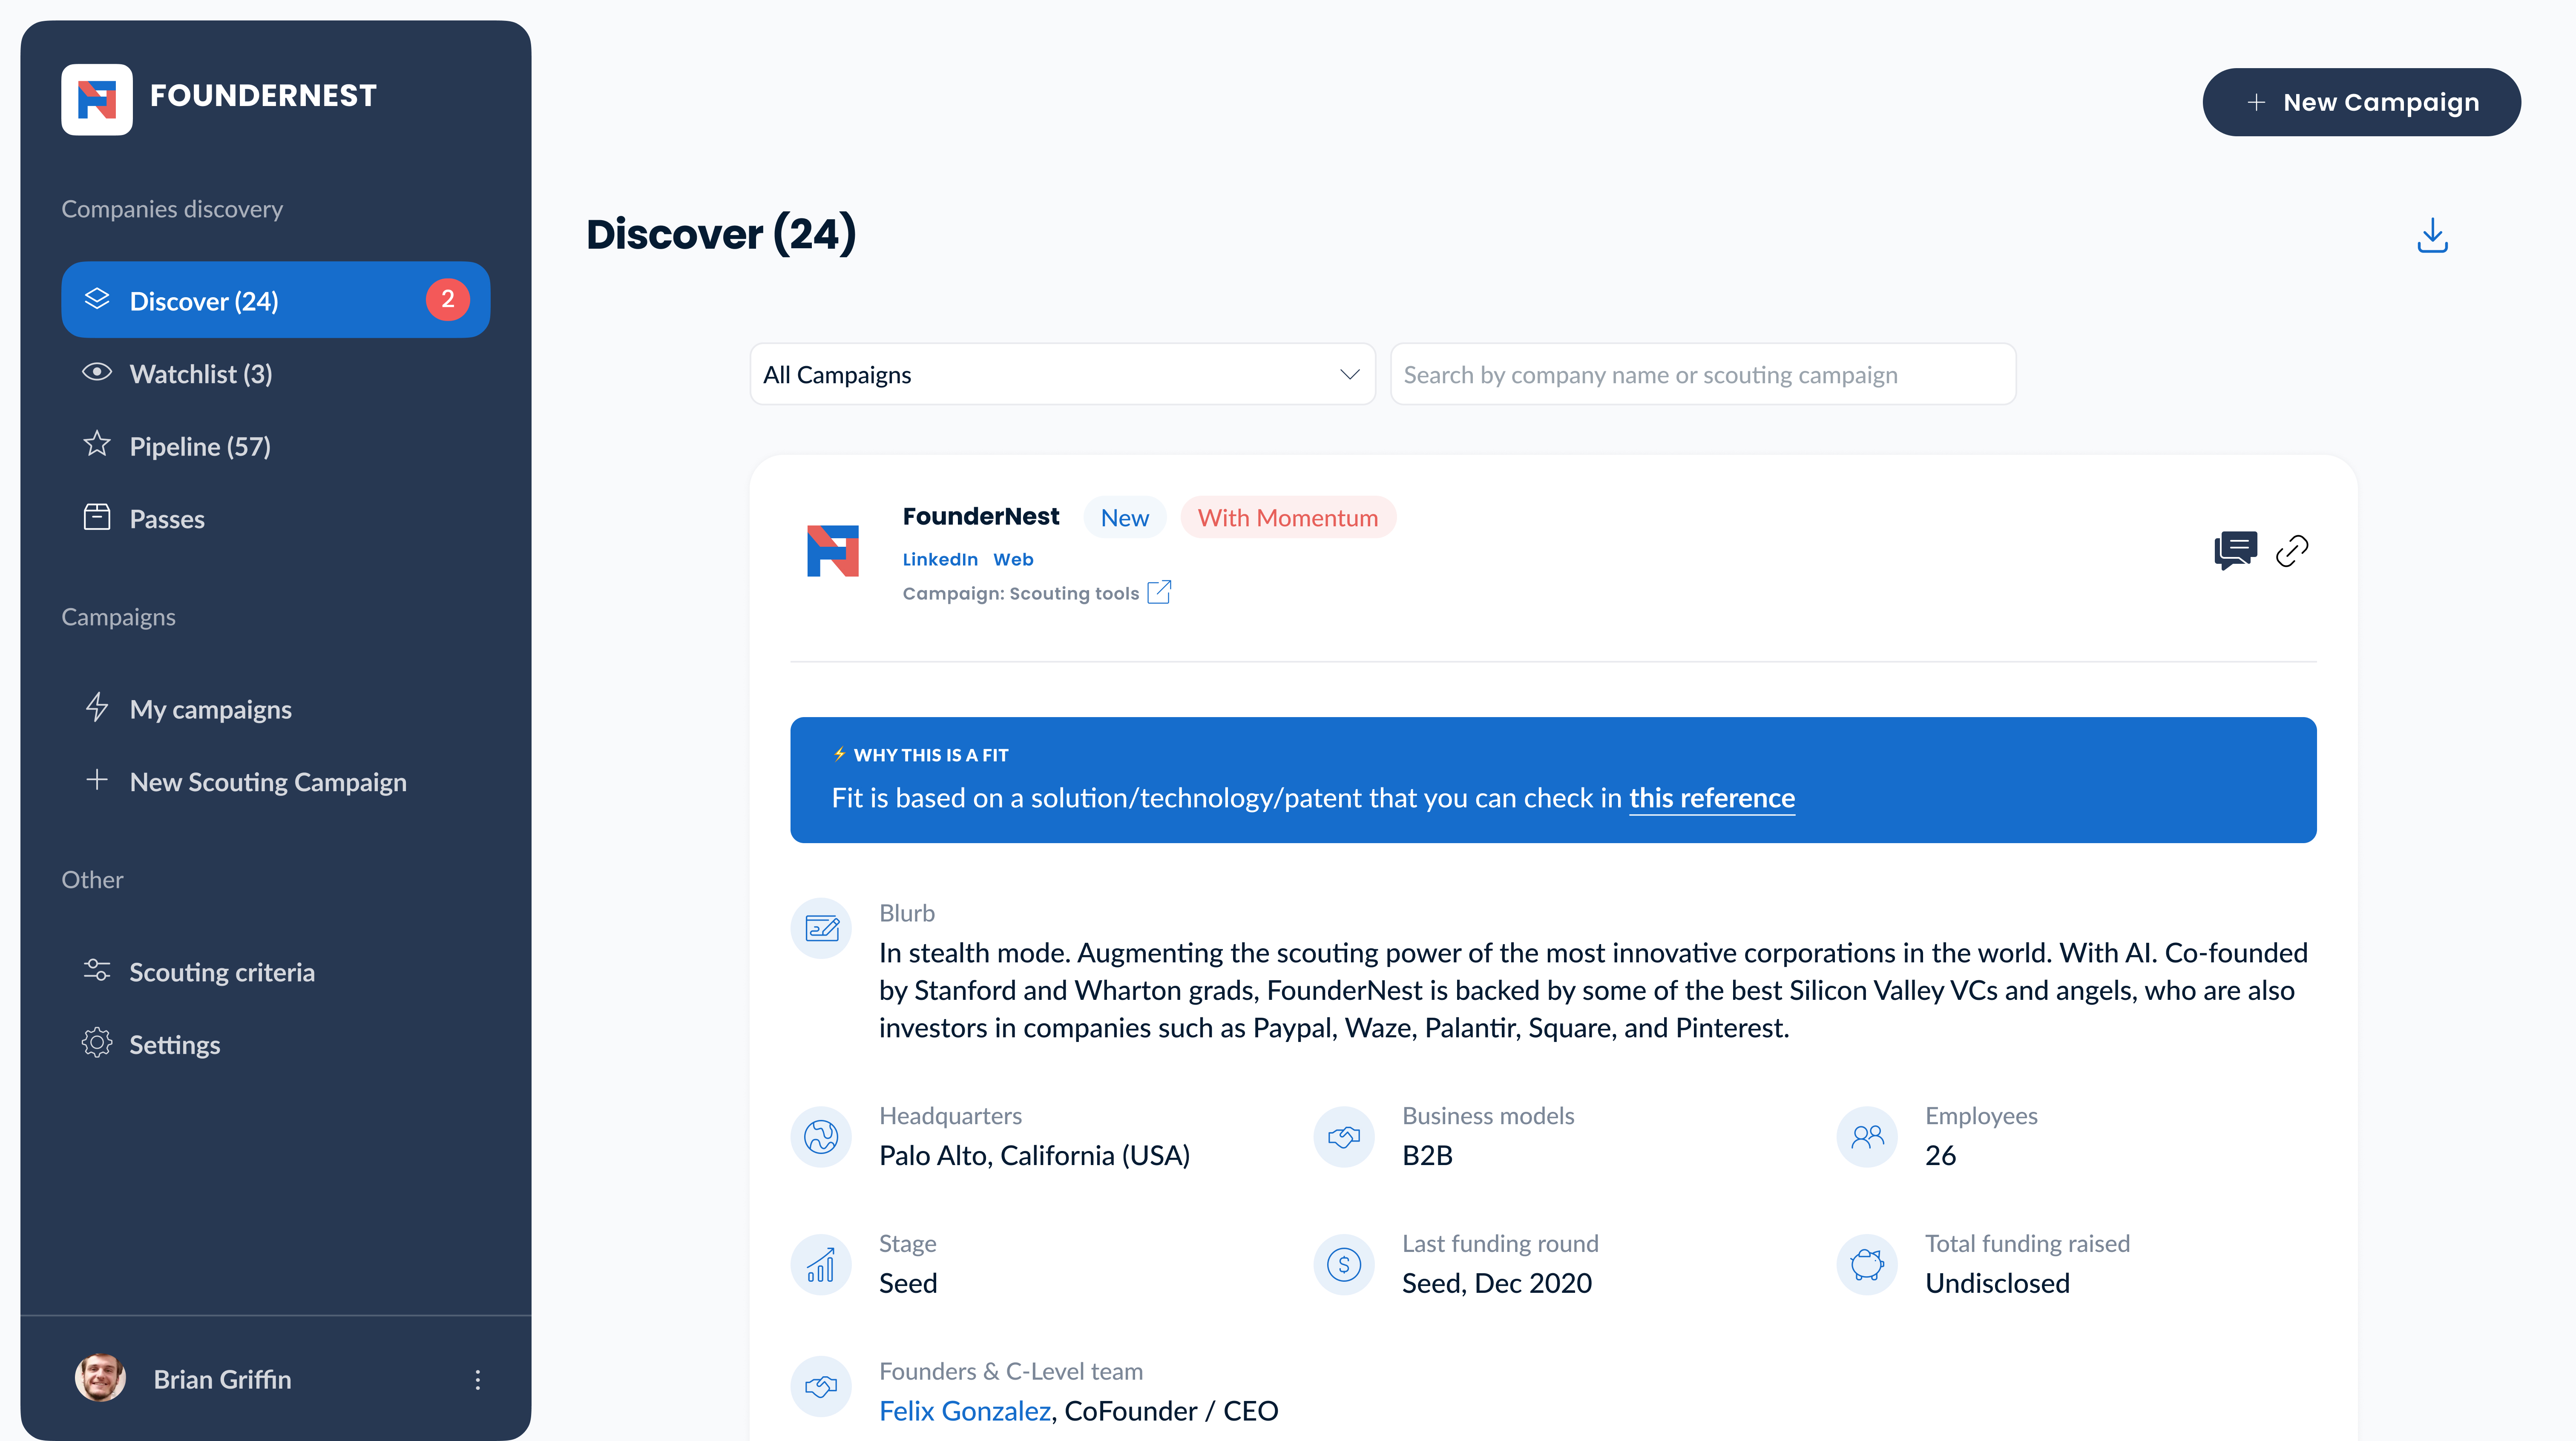Click the Discover (24) page heading

click(721, 234)
